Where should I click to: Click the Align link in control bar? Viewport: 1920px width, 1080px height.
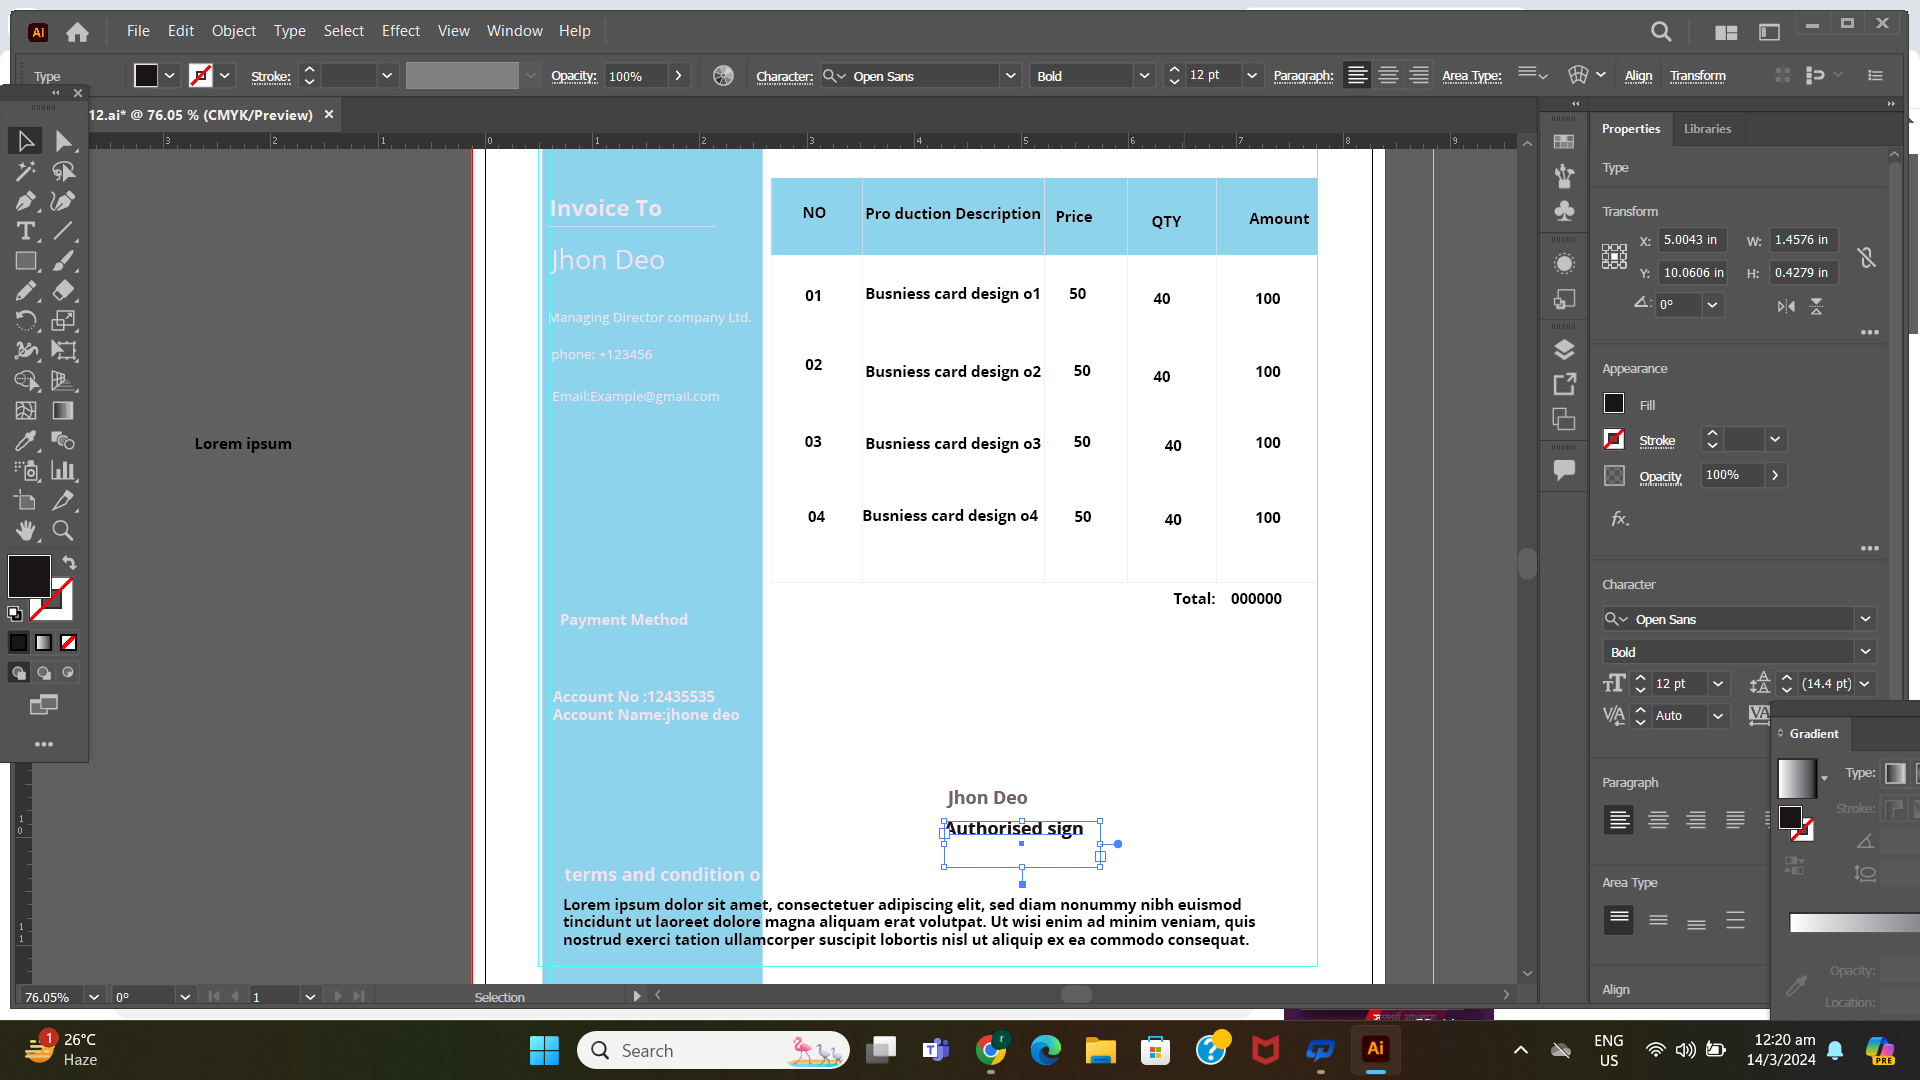point(1638,76)
